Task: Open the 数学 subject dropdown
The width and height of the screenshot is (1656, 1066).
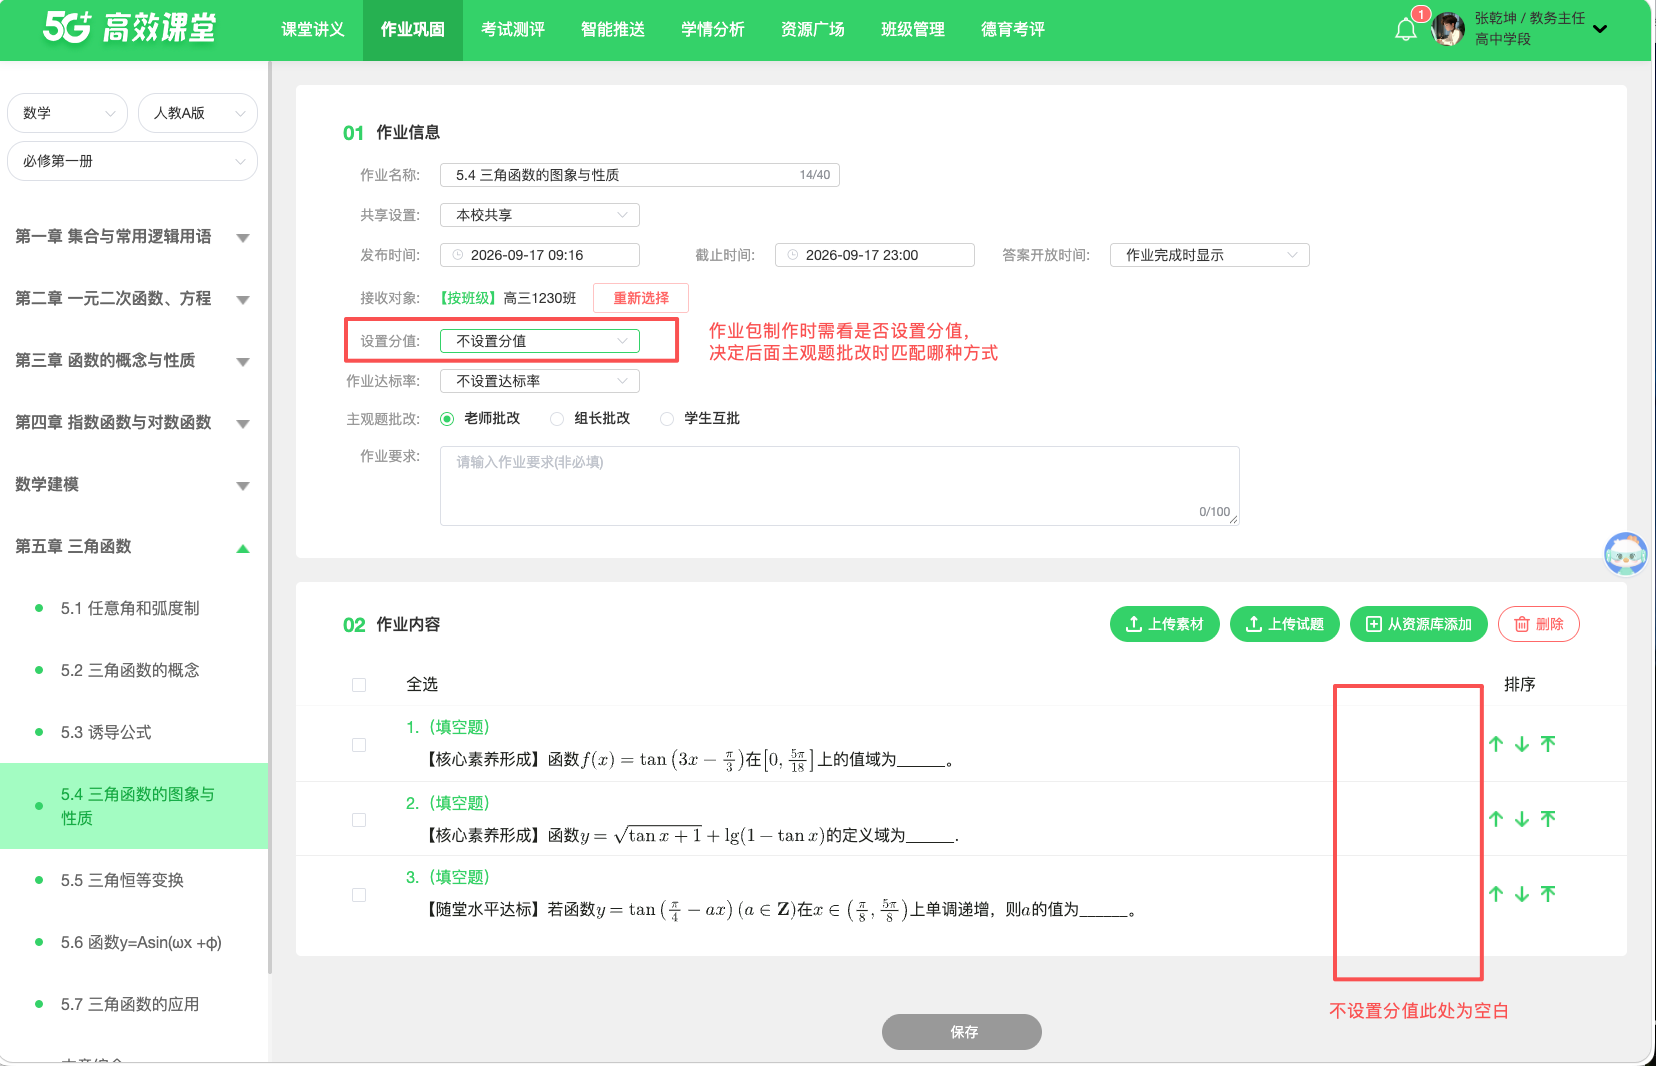Action: click(x=68, y=113)
